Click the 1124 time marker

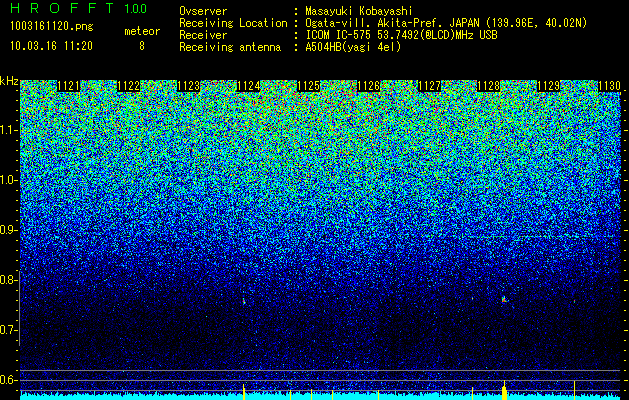click(x=249, y=86)
